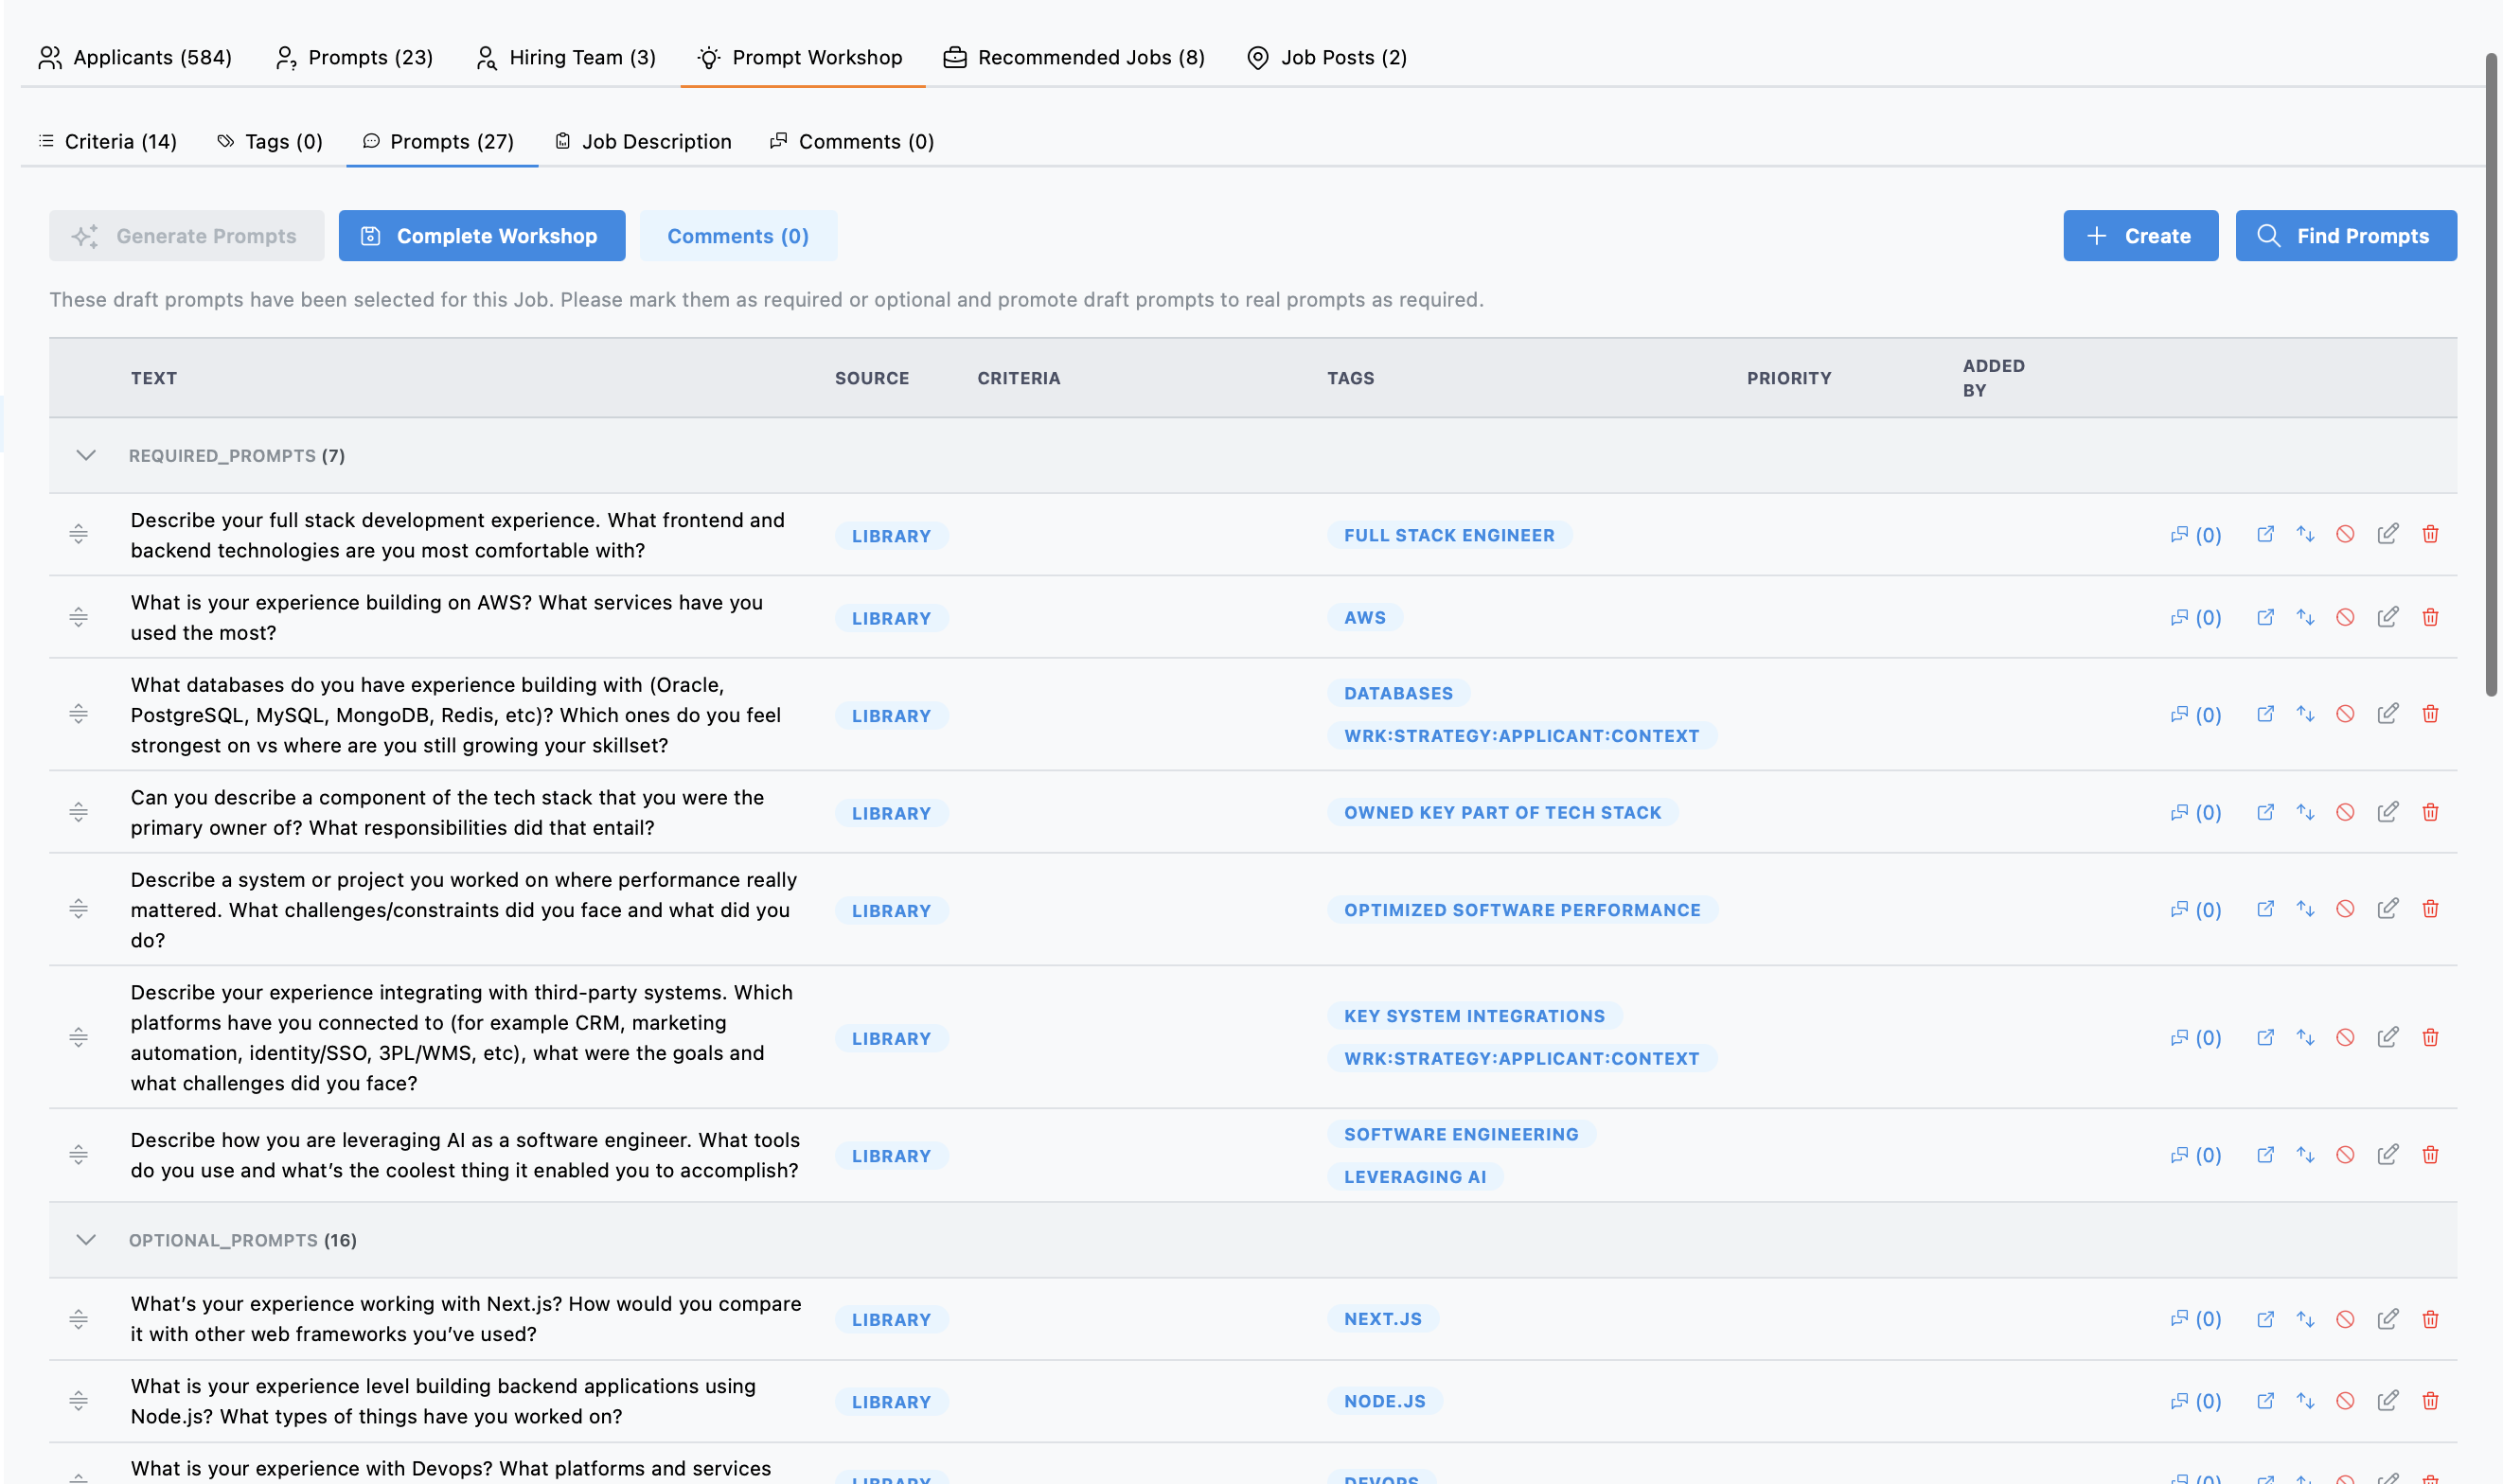
Task: Delete the Next.js experience prompt
Action: click(2430, 1319)
